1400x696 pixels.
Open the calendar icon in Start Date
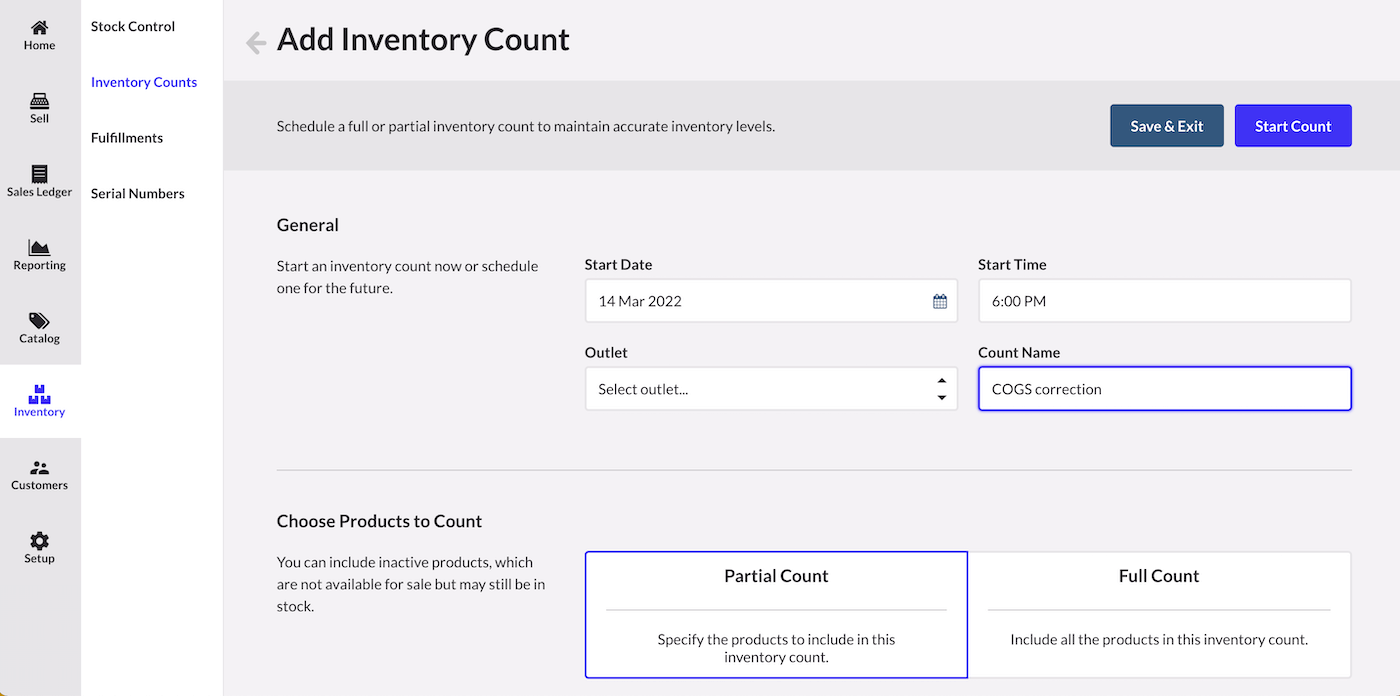[x=939, y=301]
